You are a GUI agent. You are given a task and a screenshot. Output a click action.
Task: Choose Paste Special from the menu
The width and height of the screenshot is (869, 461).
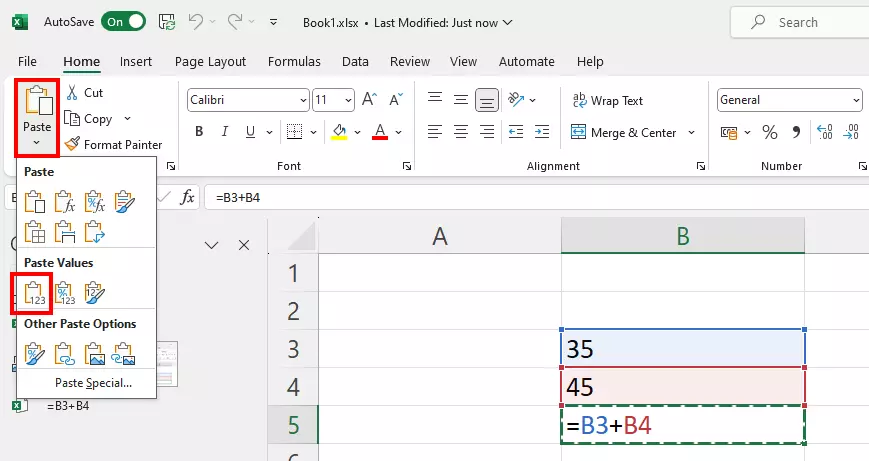coord(93,383)
